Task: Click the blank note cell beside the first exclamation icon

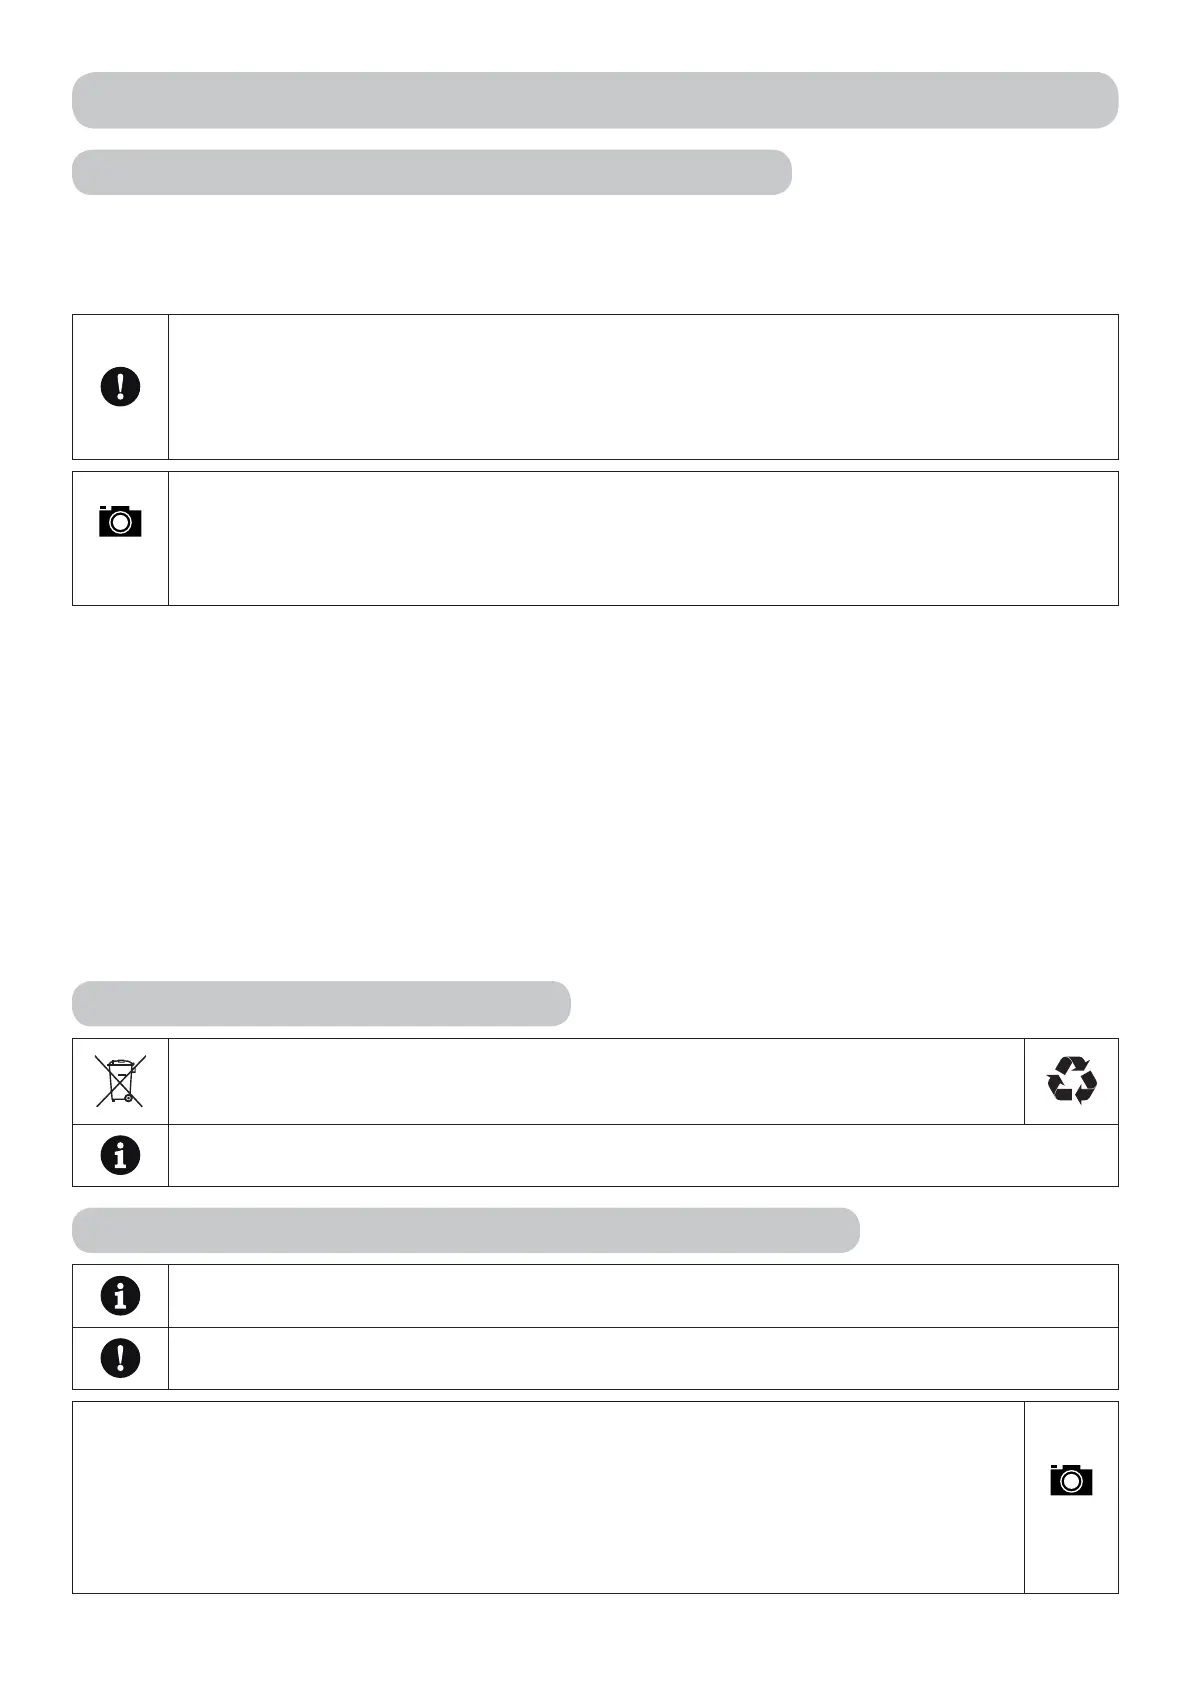Action: click(642, 387)
